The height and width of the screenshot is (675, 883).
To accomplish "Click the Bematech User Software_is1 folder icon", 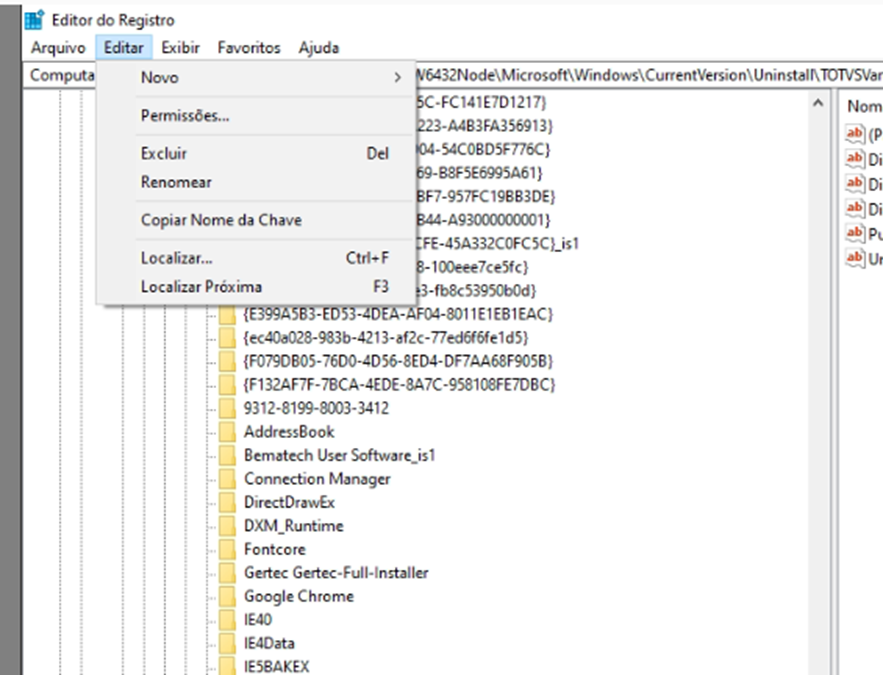I will (228, 455).
